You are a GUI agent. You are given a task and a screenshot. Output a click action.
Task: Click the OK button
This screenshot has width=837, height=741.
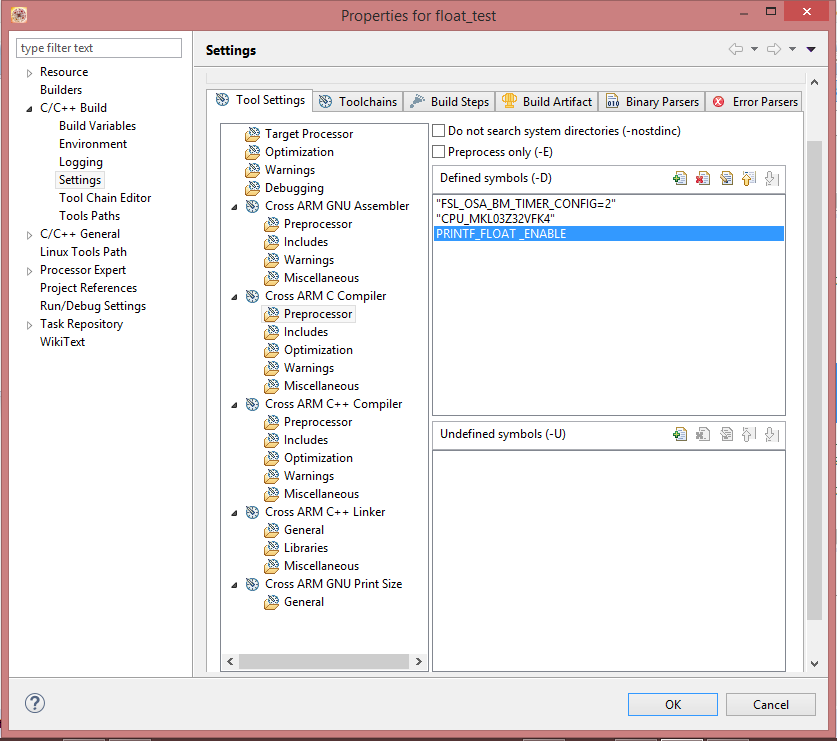pyautogui.click(x=673, y=704)
